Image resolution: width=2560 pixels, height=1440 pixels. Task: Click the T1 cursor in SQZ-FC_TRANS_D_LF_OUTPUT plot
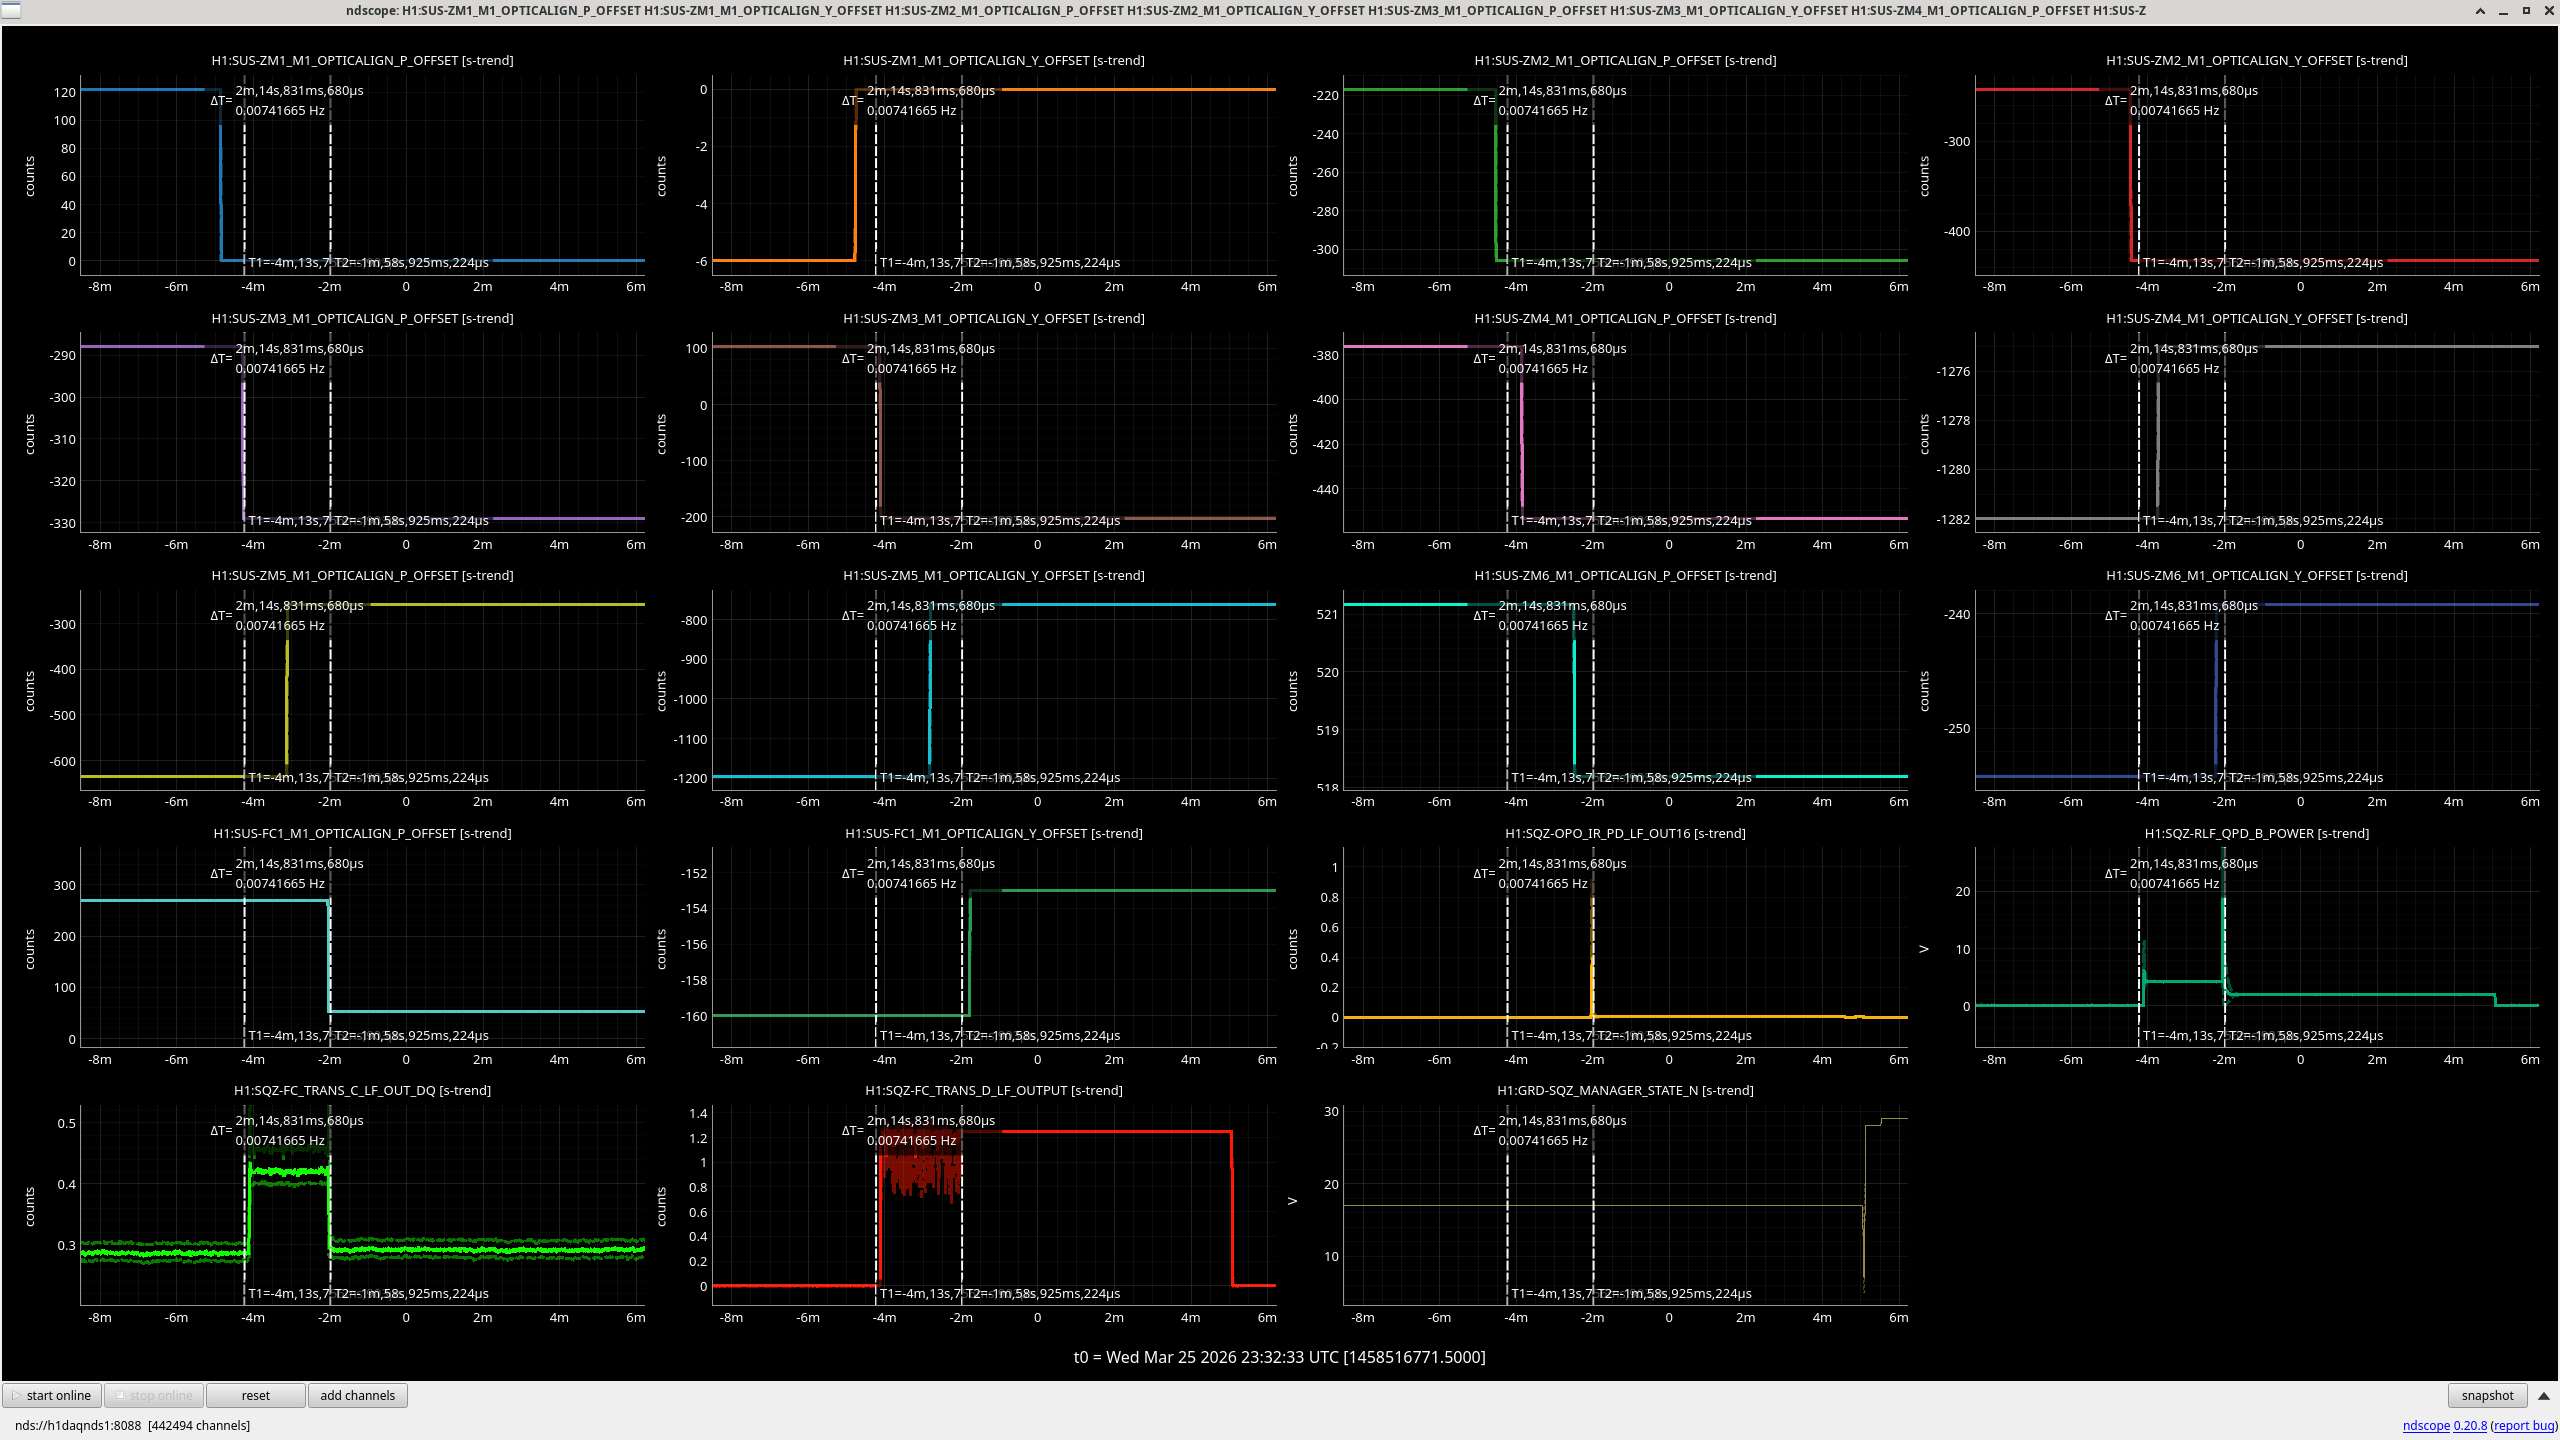[x=876, y=1205]
